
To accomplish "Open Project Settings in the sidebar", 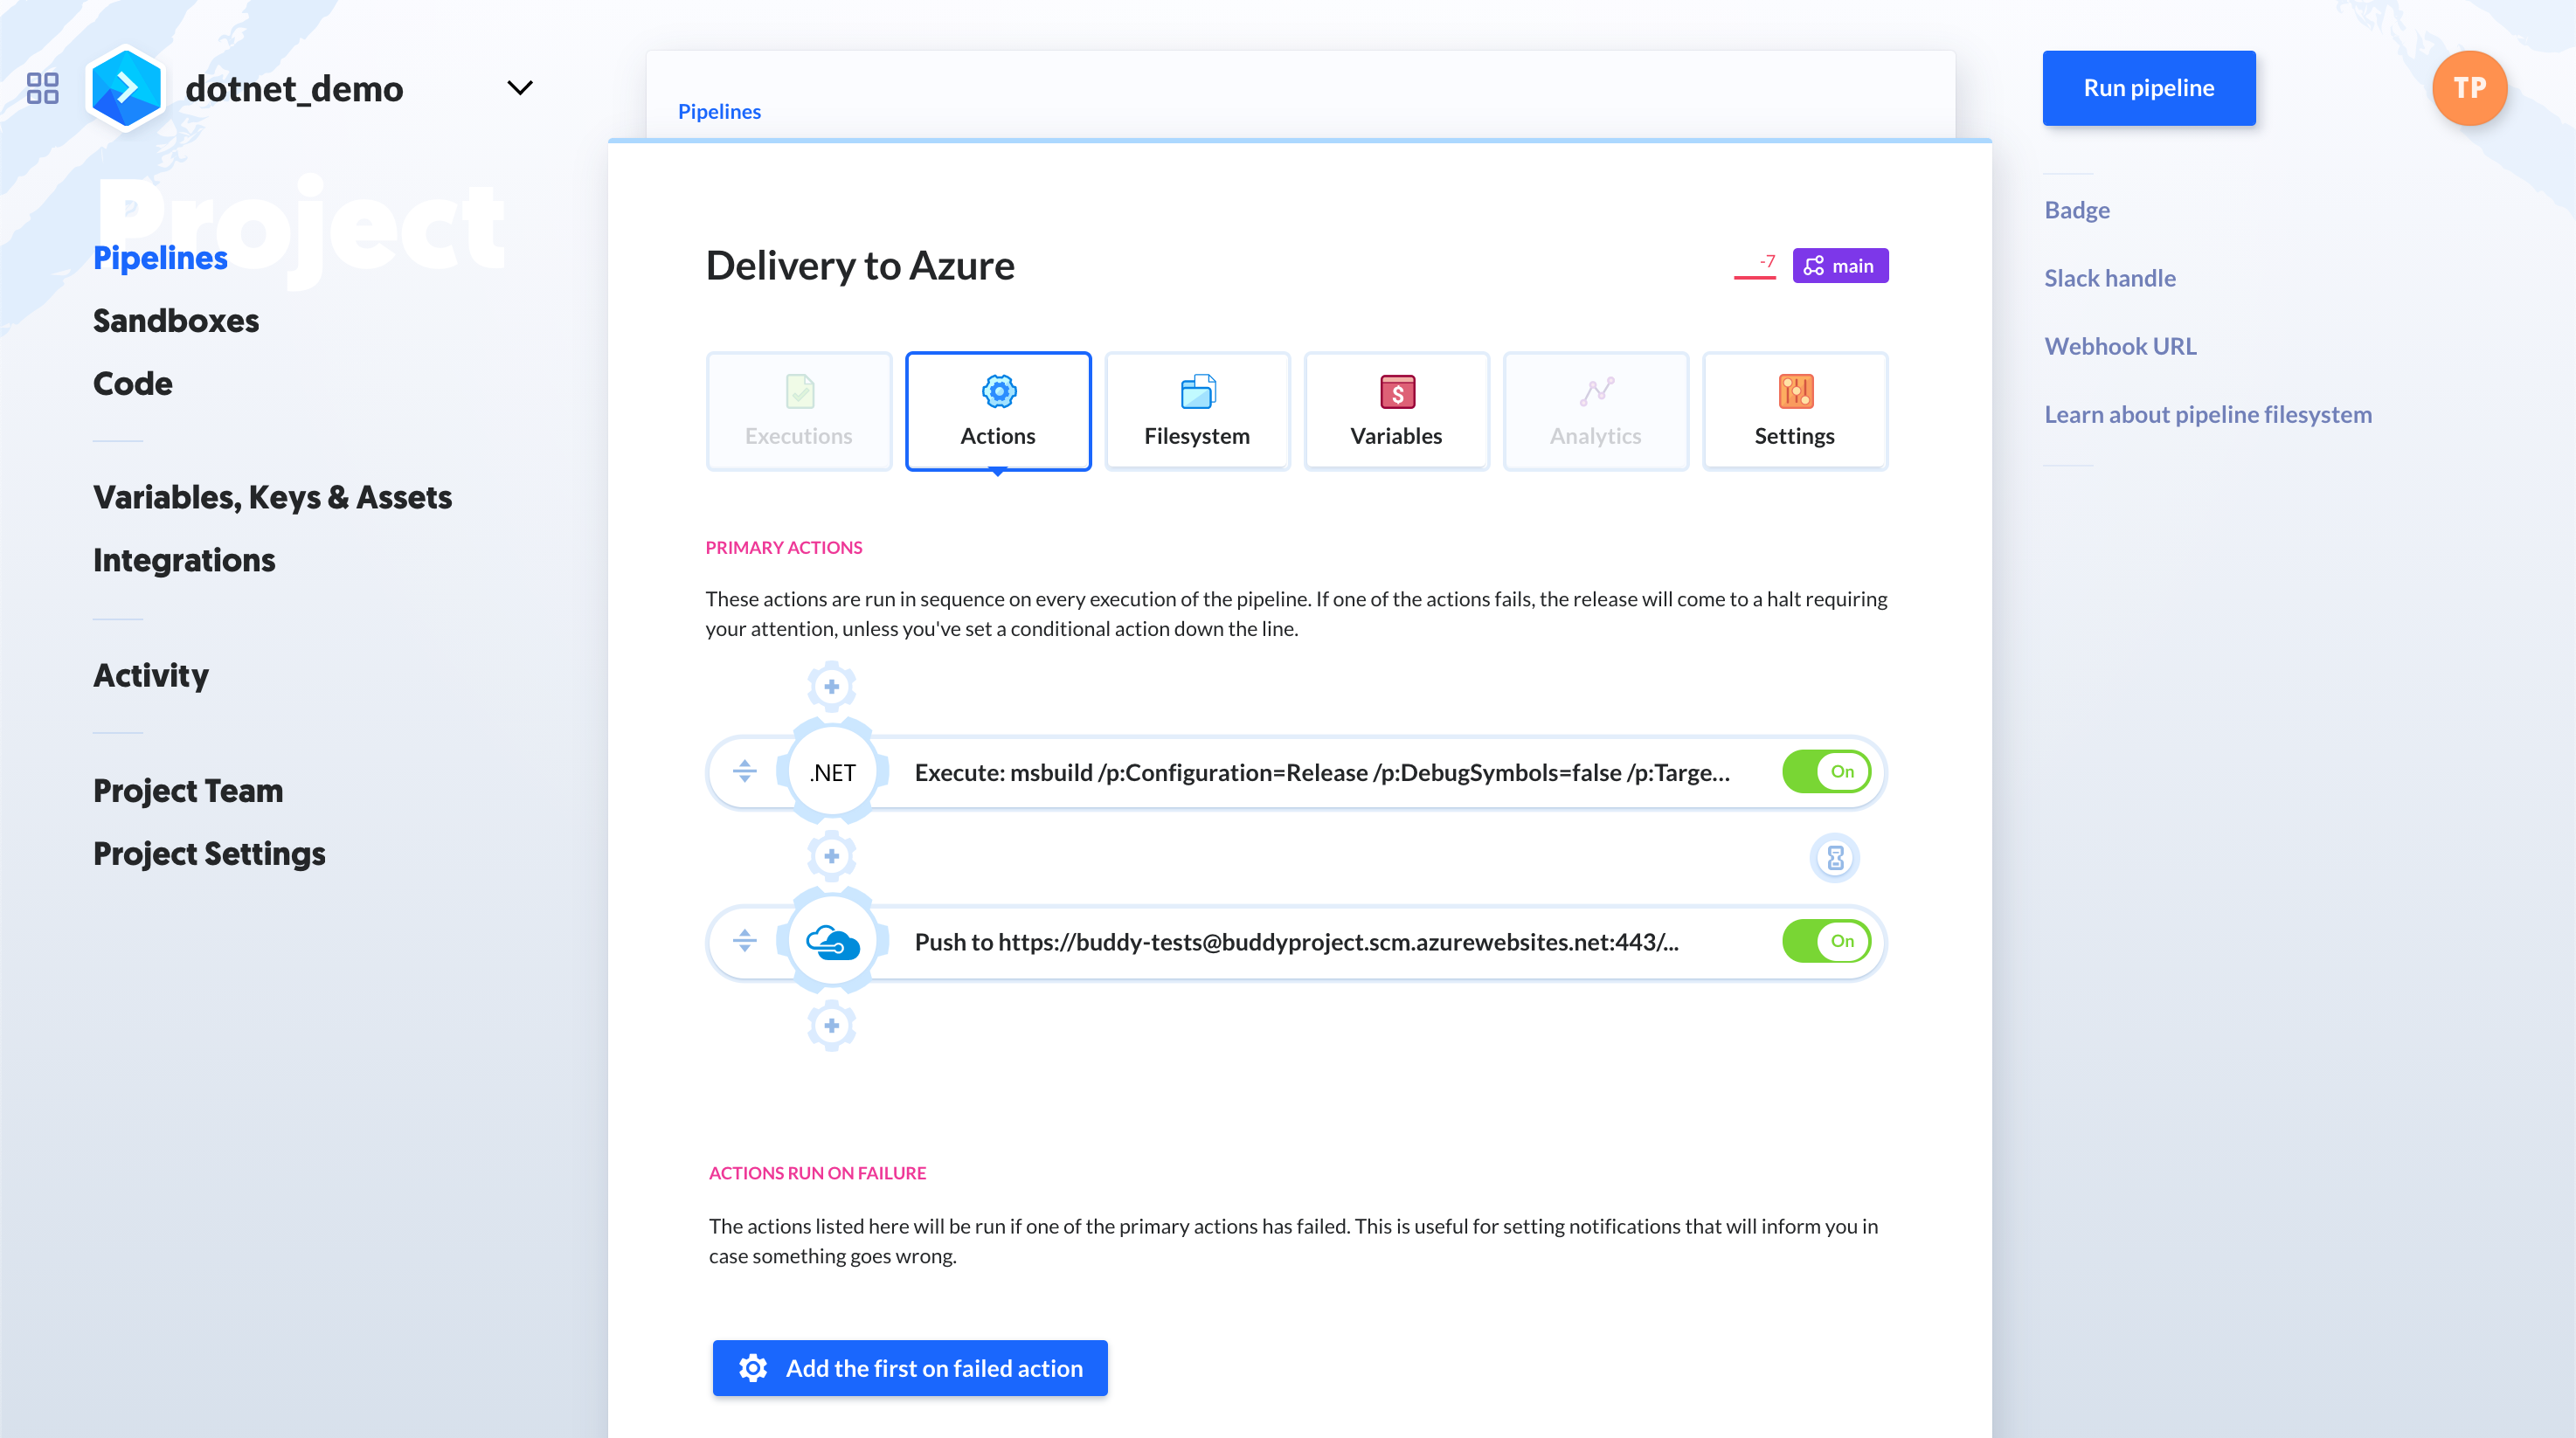I will coord(209,853).
